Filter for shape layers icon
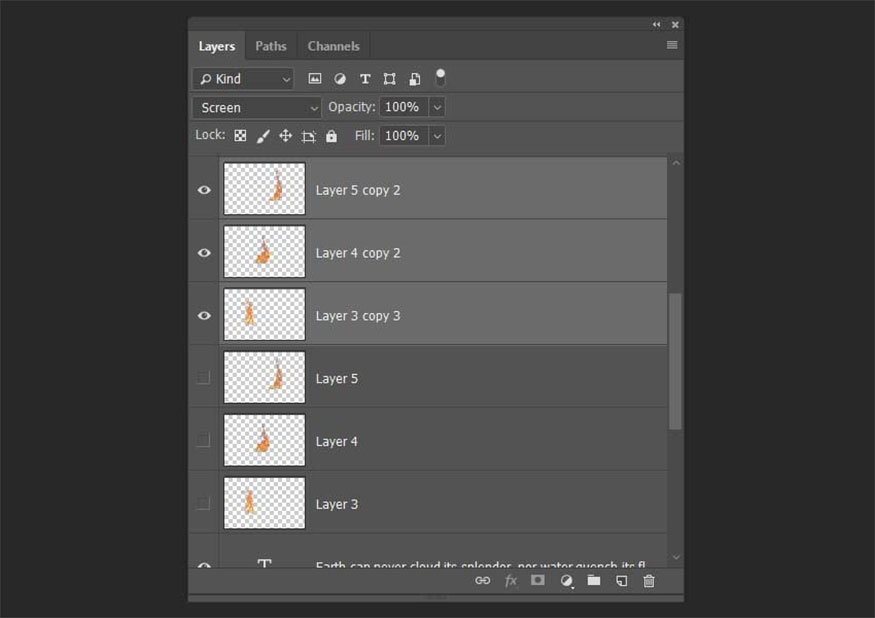Image resolution: width=875 pixels, height=618 pixels. tap(390, 79)
